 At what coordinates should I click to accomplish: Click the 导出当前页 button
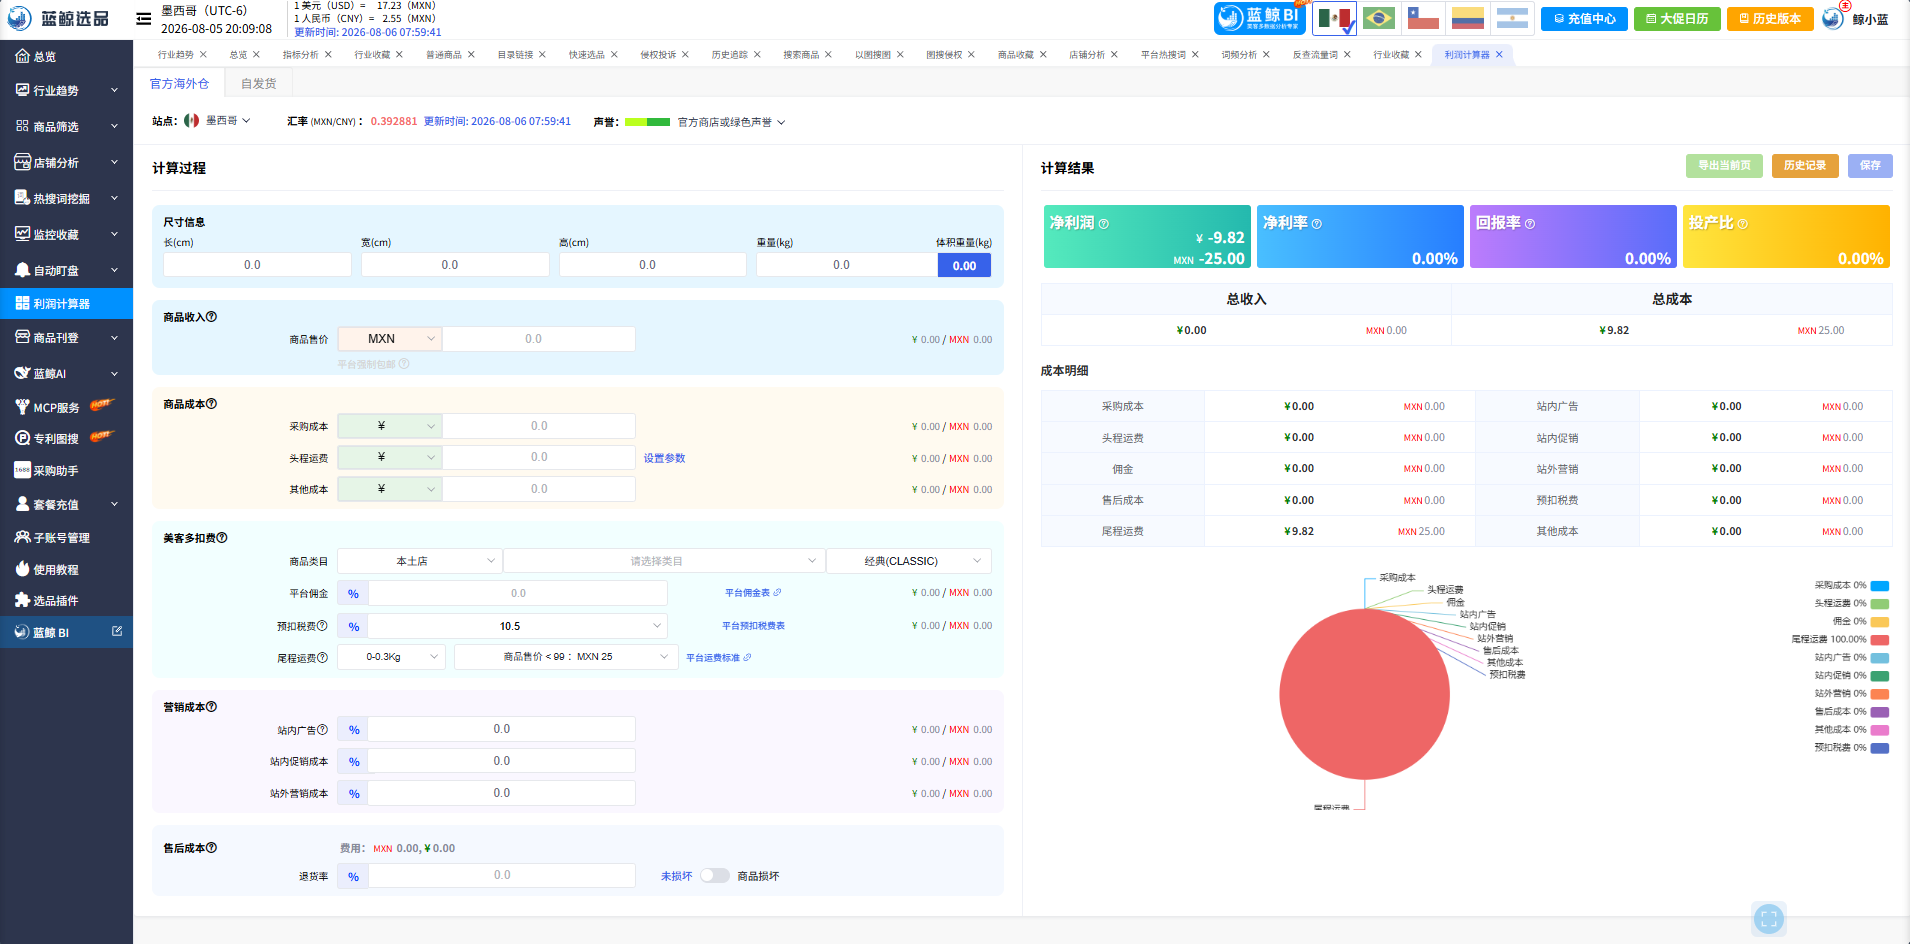(1725, 166)
